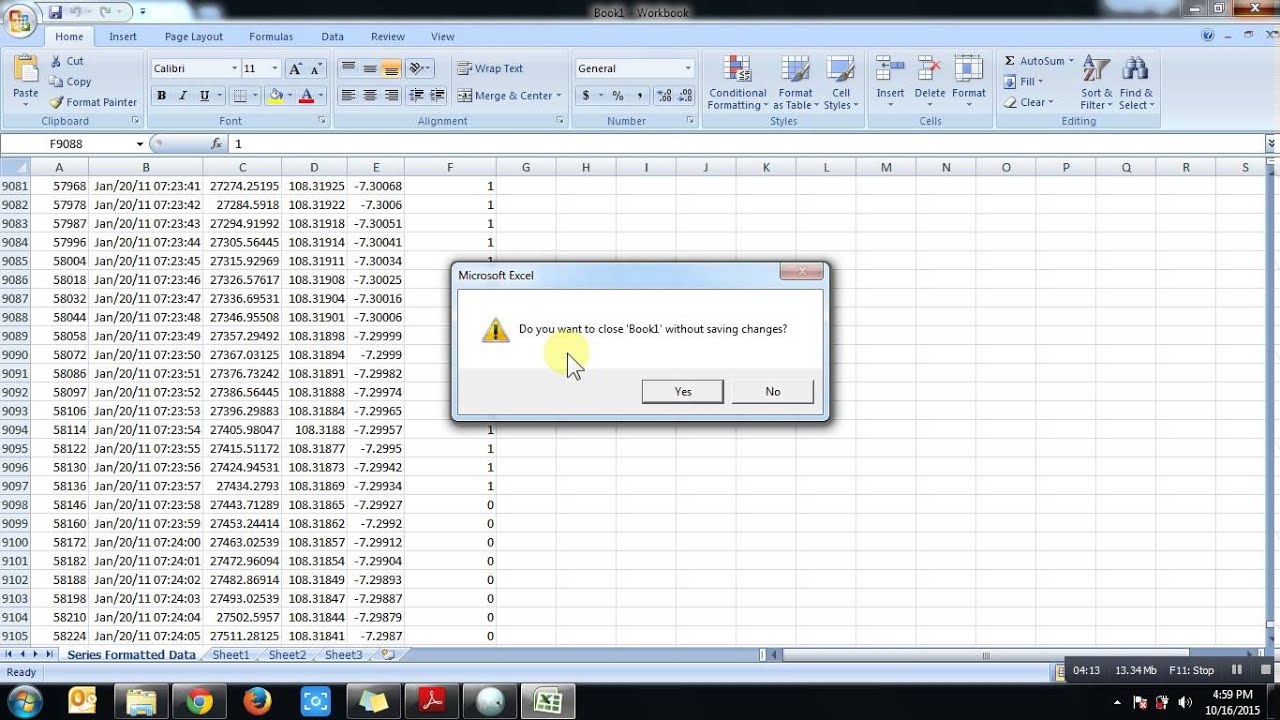1280x720 pixels.
Task: Toggle bottom align button
Action: pos(391,69)
